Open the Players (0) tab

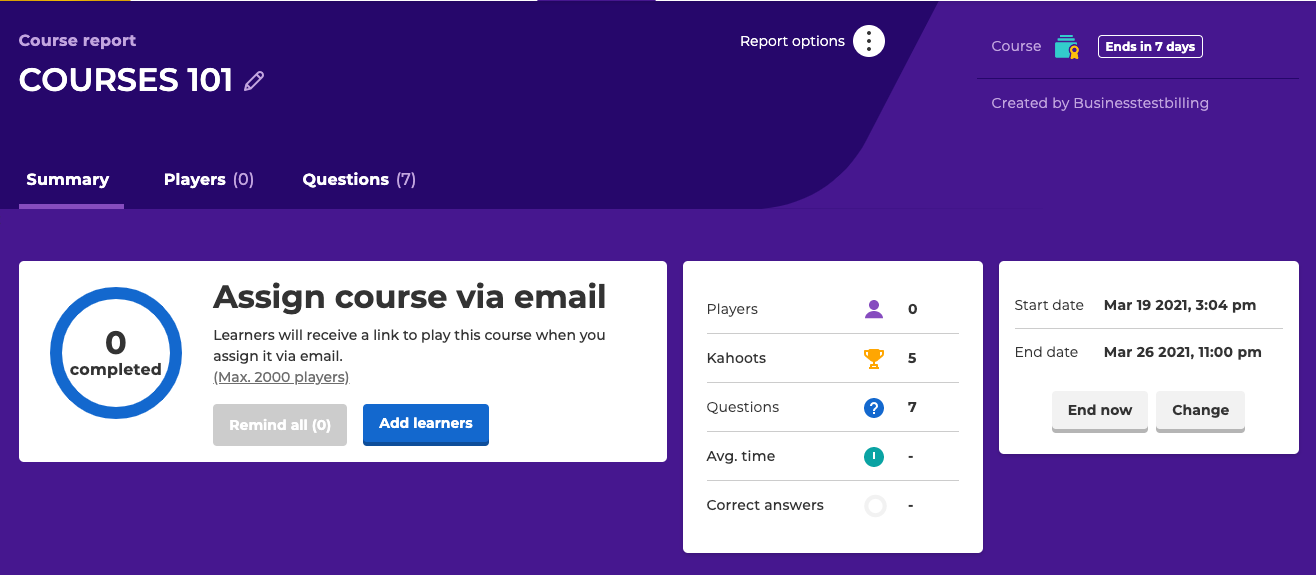209,180
